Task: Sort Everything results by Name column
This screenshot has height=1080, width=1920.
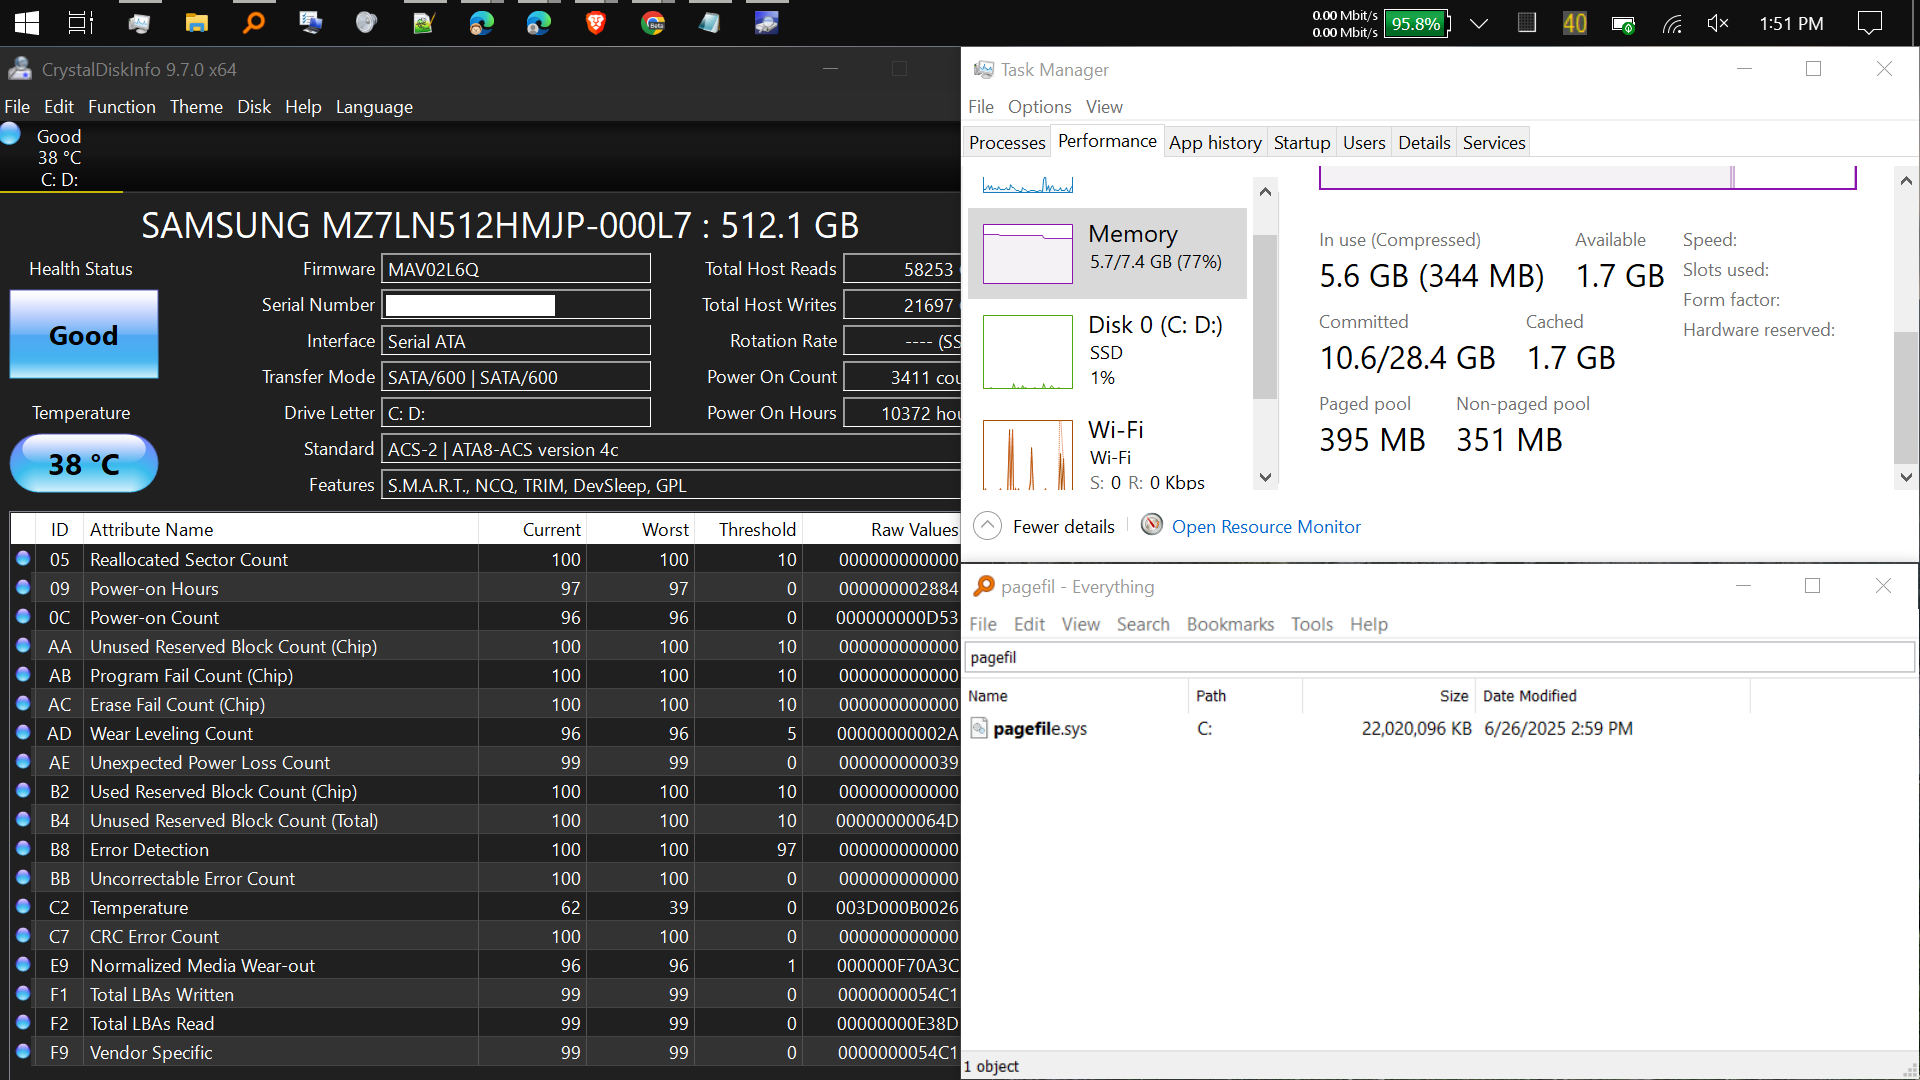Action: [x=1076, y=696]
